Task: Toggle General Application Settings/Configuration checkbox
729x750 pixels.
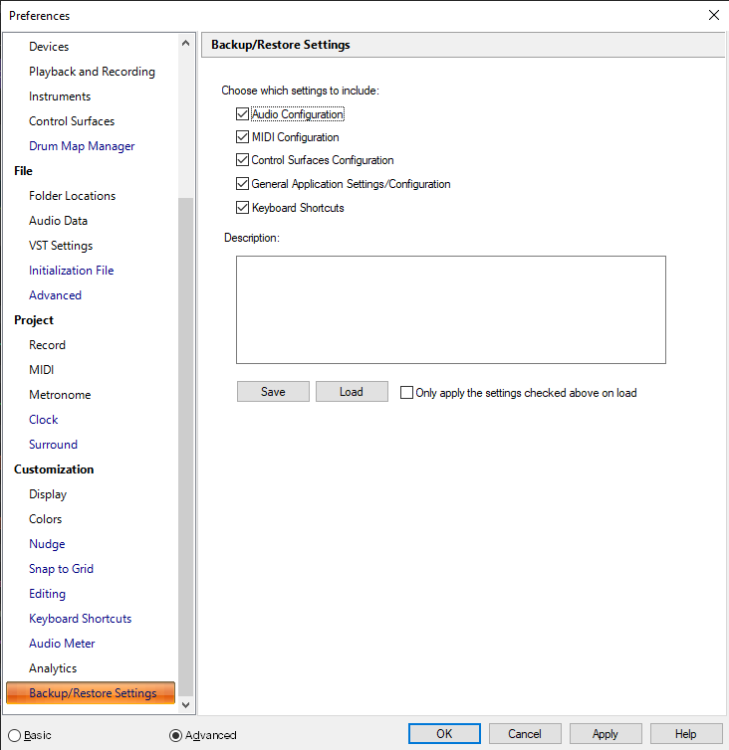Action: coord(243,184)
